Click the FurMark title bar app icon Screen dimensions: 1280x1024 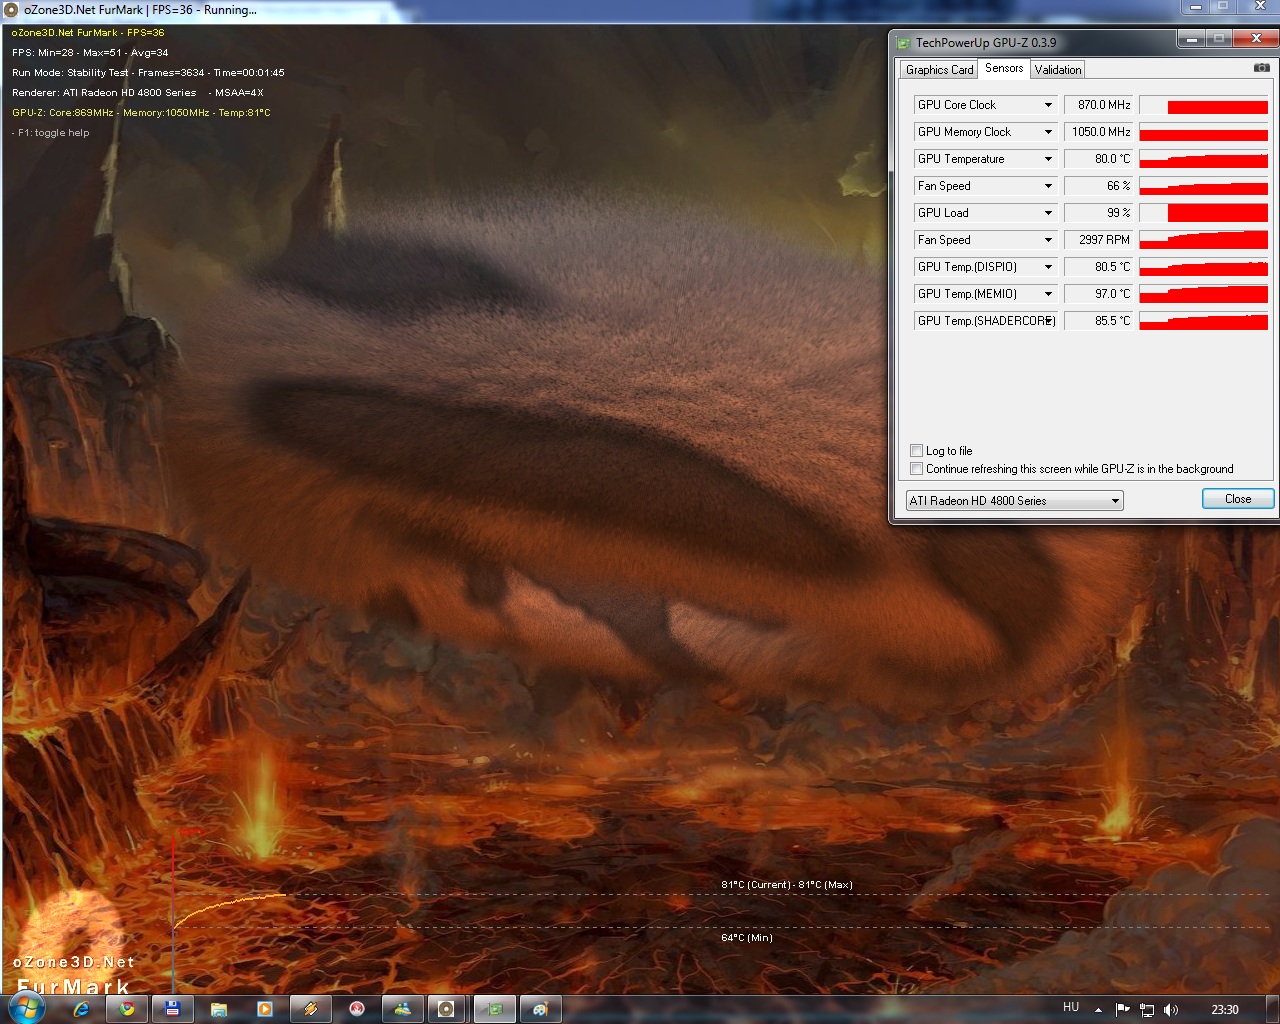(x=12, y=10)
